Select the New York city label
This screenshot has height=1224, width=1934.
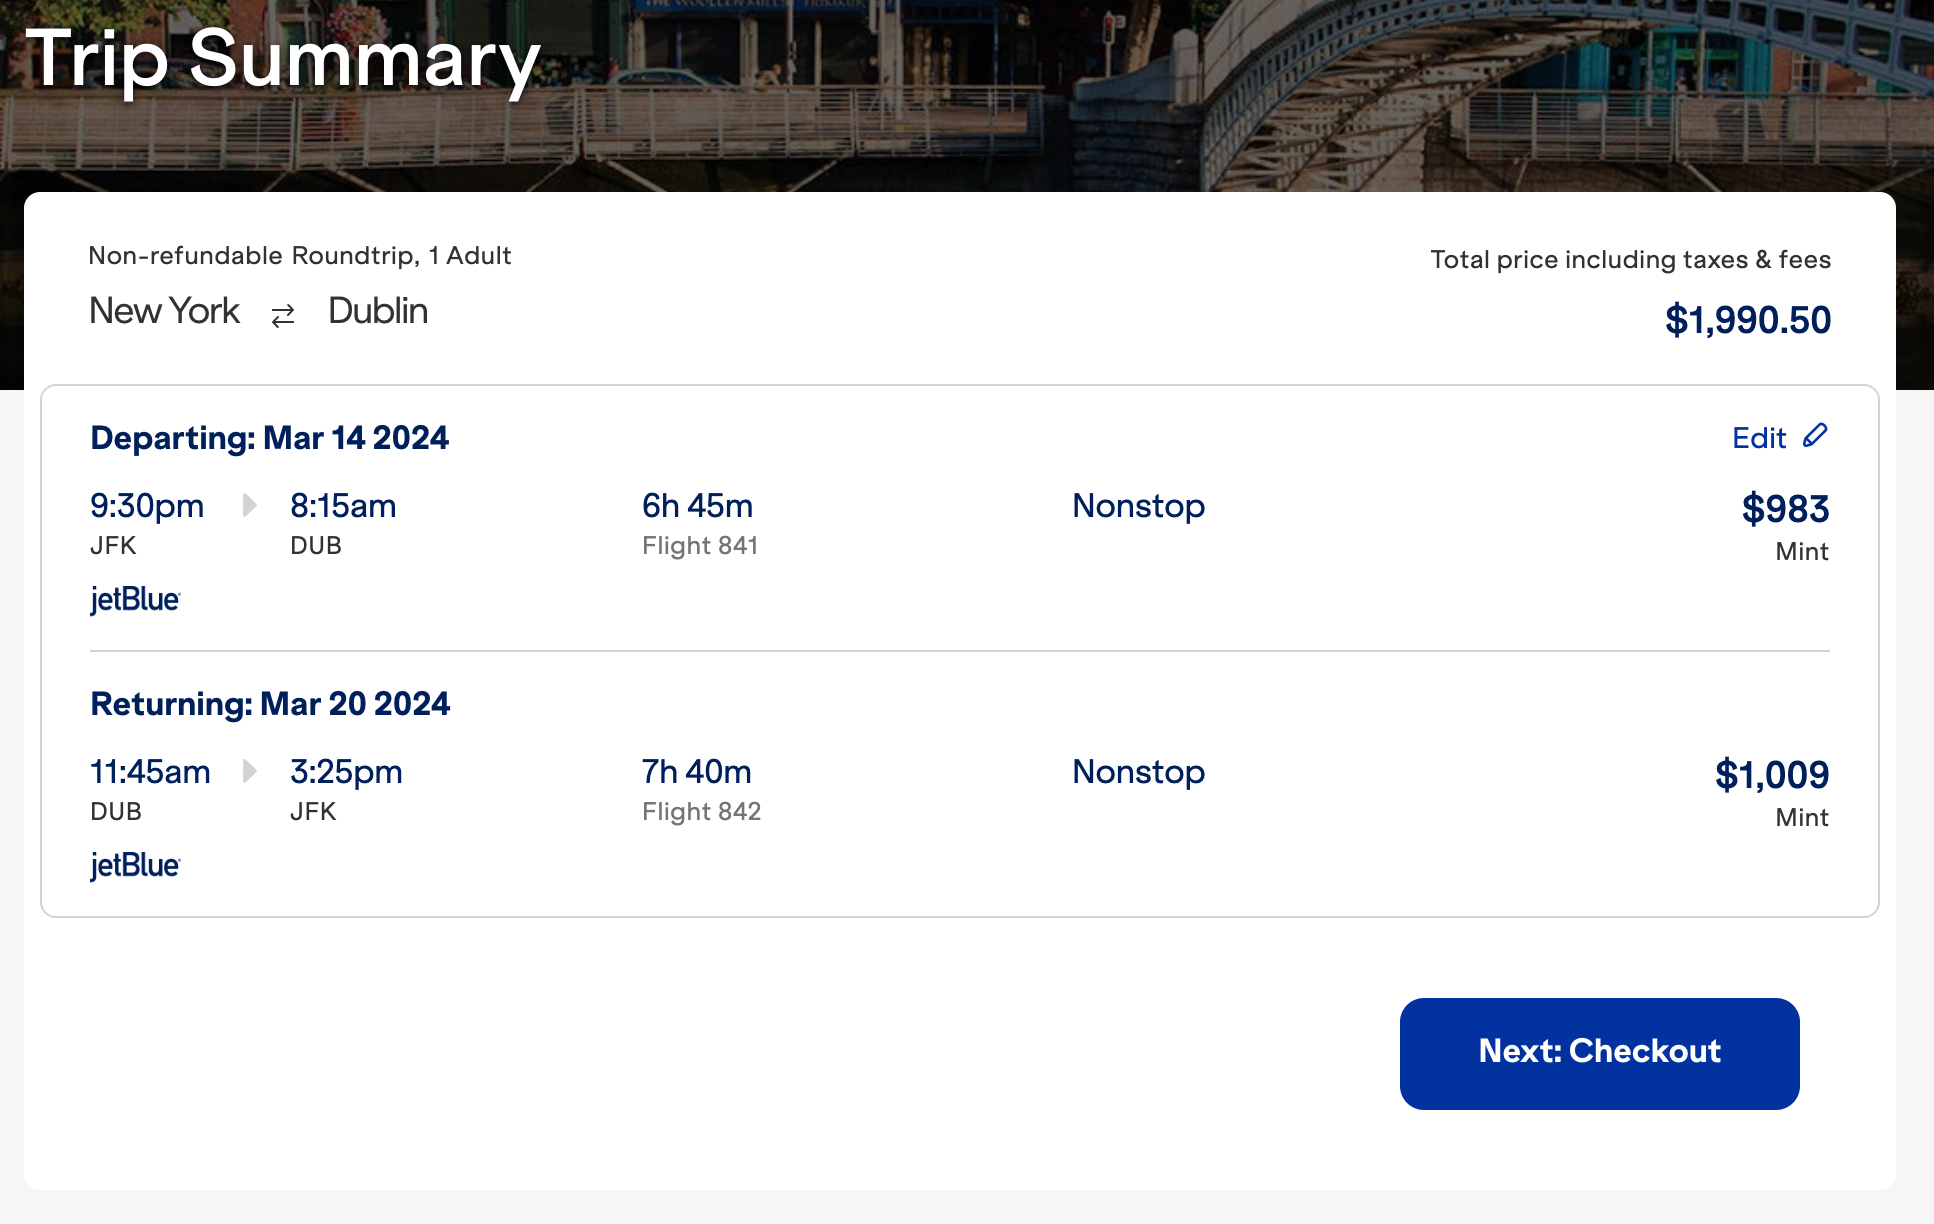click(164, 311)
